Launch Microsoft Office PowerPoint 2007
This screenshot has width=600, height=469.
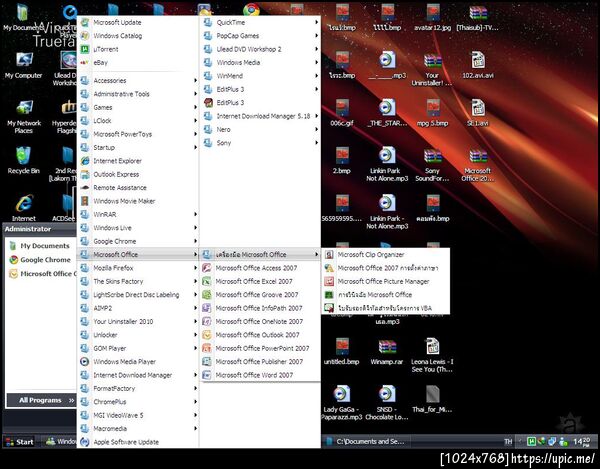pyautogui.click(x=260, y=348)
